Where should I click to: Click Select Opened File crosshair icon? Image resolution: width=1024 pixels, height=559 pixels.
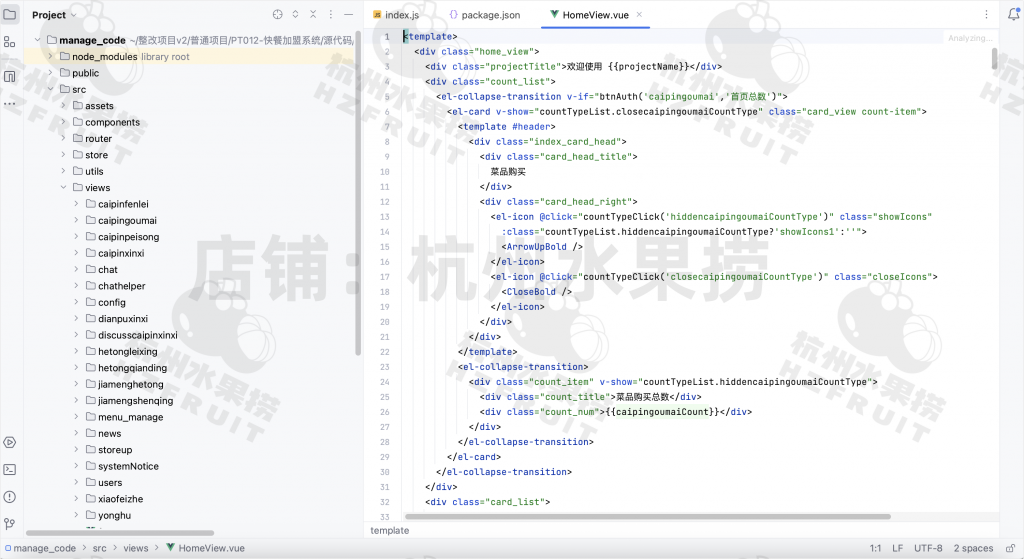[278, 15]
